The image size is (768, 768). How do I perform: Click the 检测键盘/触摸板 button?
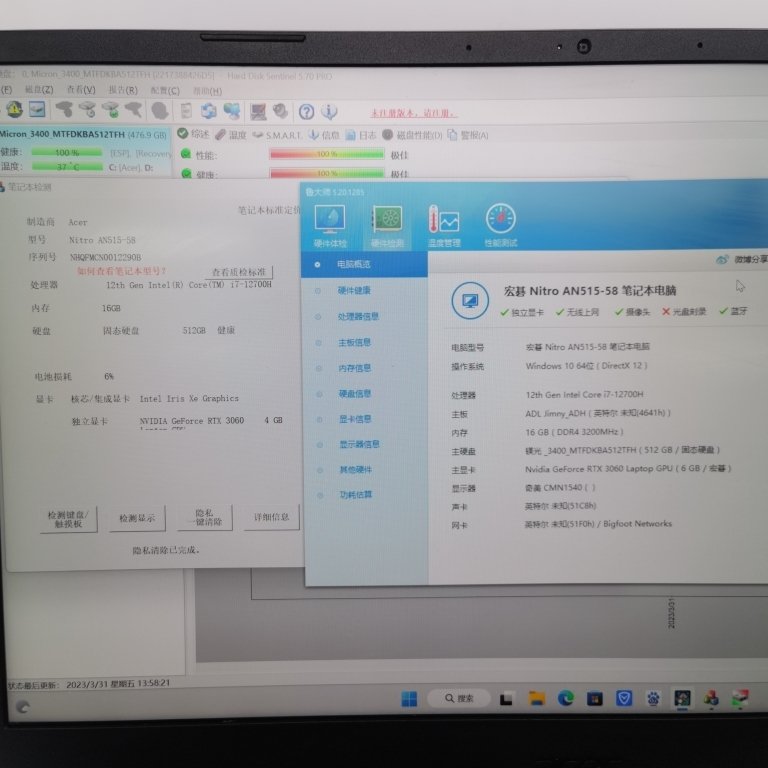pos(69,519)
